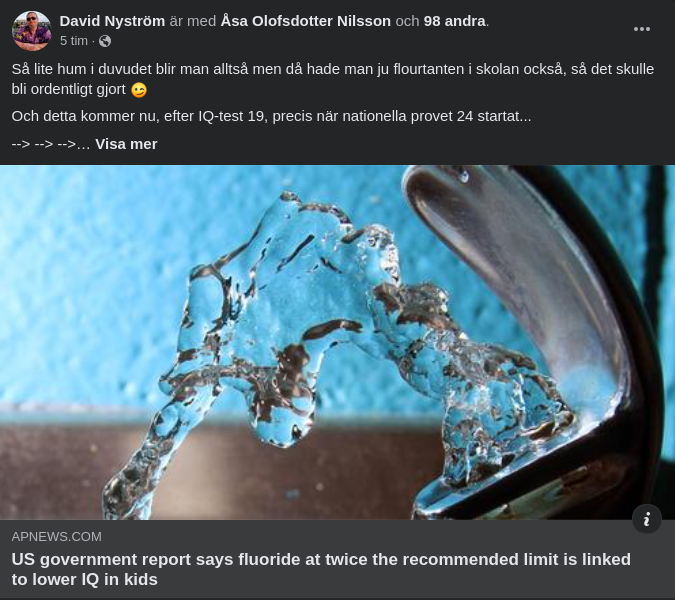Click the IQ-test 19 post text line

click(271, 116)
